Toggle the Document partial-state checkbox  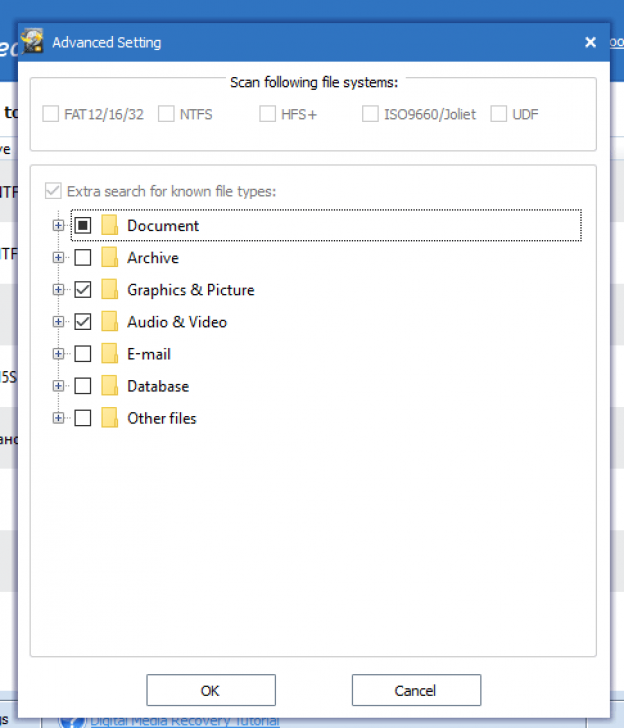[83, 226]
